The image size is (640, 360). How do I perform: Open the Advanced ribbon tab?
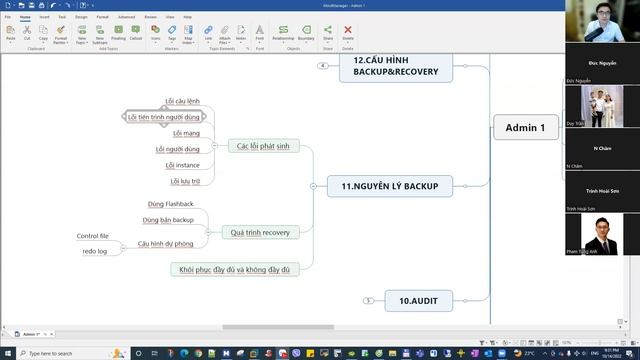click(x=127, y=17)
